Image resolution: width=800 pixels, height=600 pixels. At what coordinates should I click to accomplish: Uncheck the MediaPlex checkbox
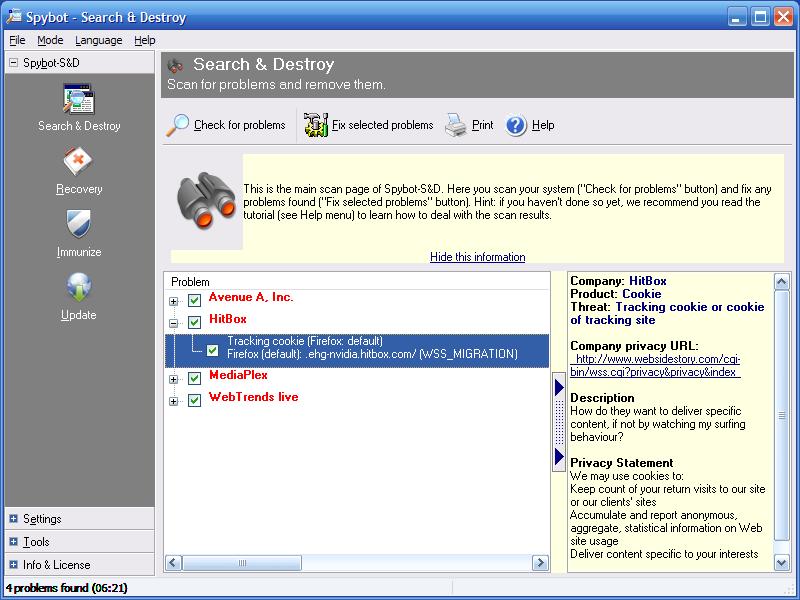click(194, 378)
